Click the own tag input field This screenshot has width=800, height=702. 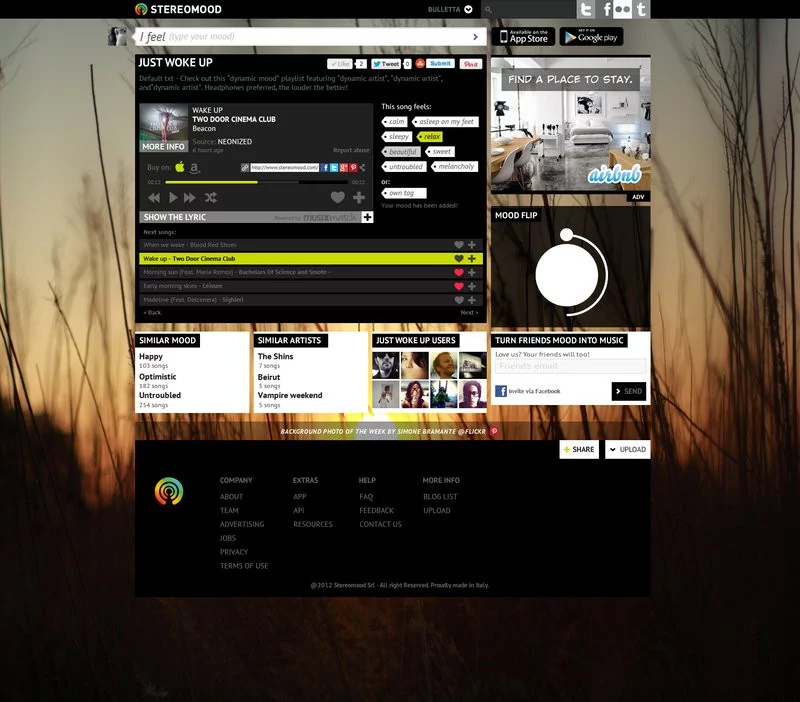pos(404,193)
